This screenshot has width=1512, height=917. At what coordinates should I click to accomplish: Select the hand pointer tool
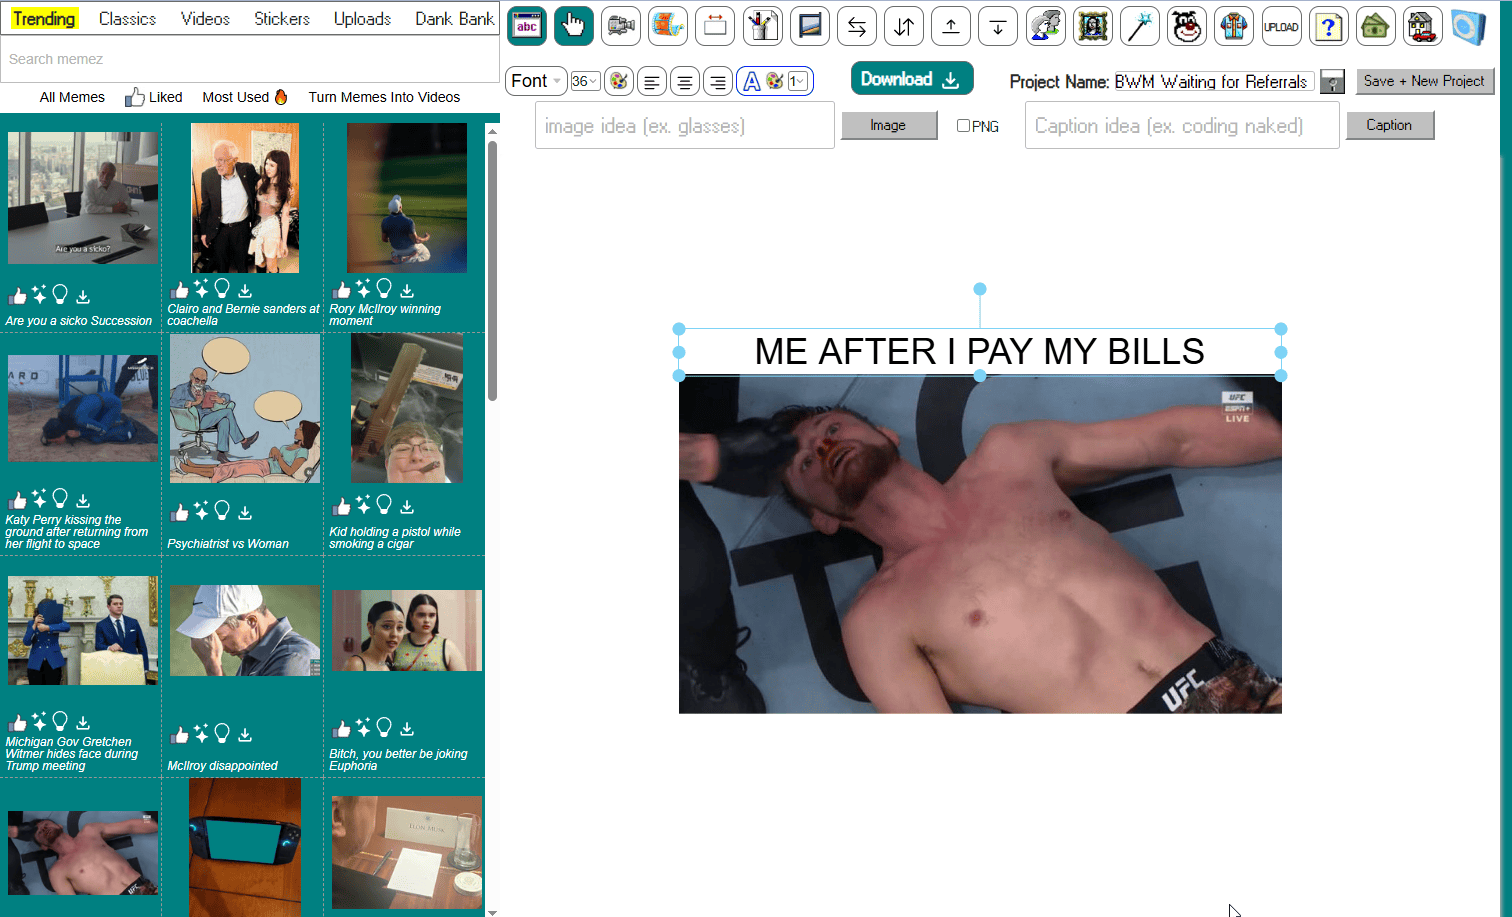(x=574, y=26)
